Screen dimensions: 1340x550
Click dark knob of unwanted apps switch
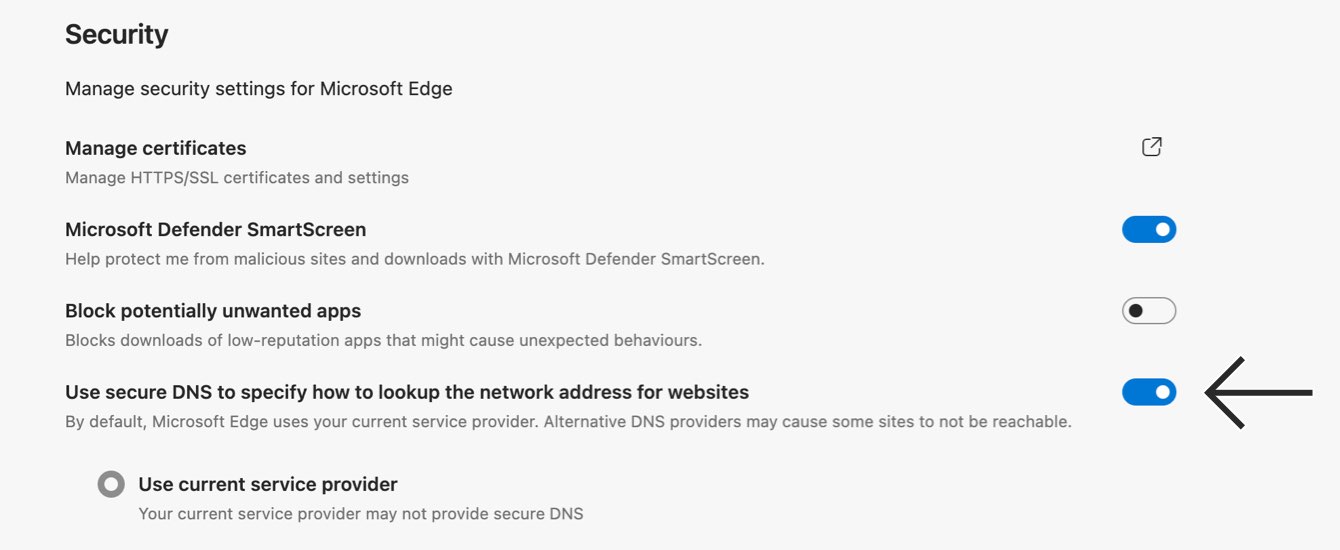tap(1135, 311)
